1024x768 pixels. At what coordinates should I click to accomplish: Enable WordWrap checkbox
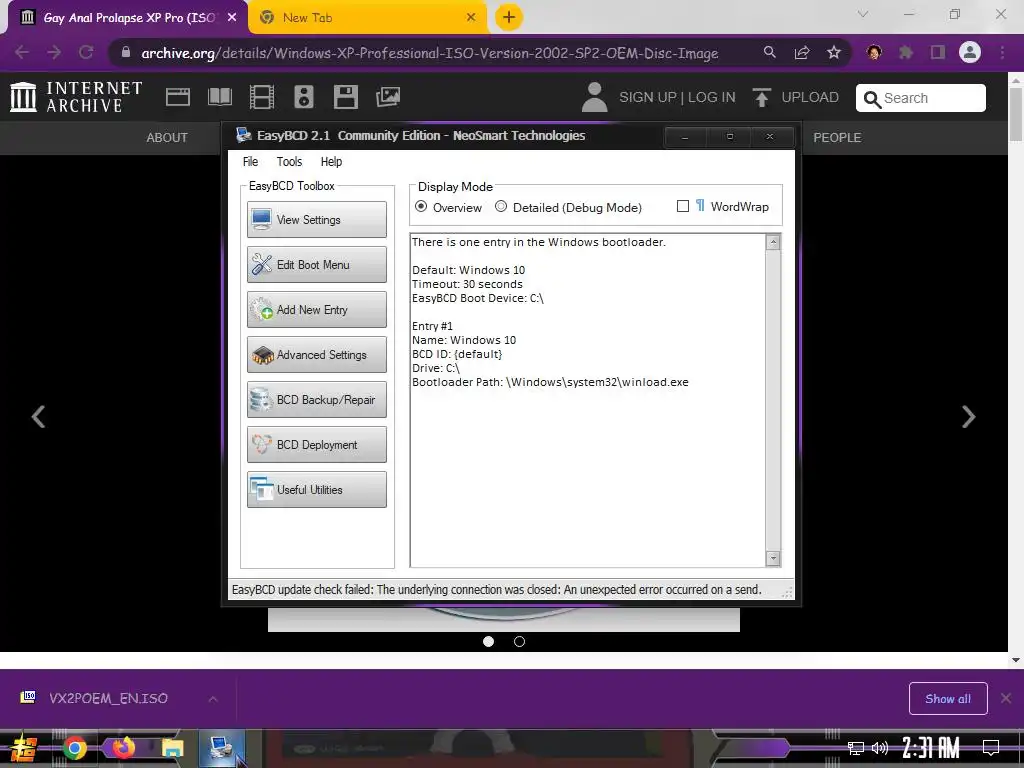point(683,206)
